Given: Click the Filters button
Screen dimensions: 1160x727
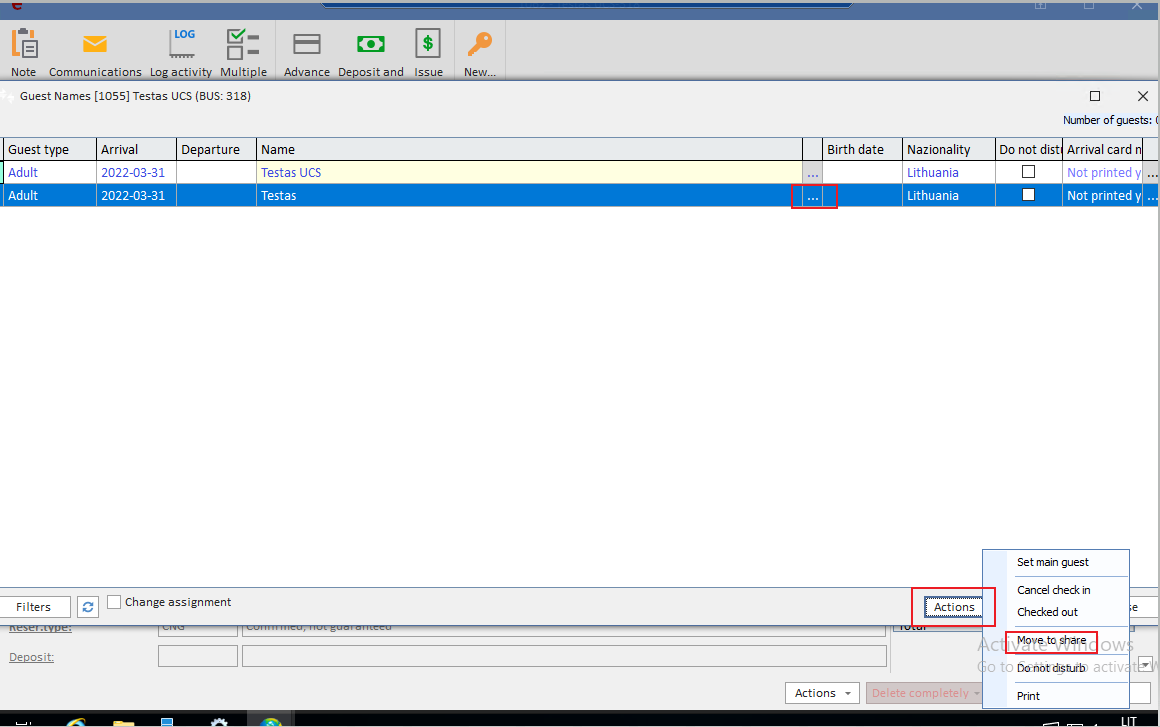Looking at the screenshot, I should (x=34, y=607).
